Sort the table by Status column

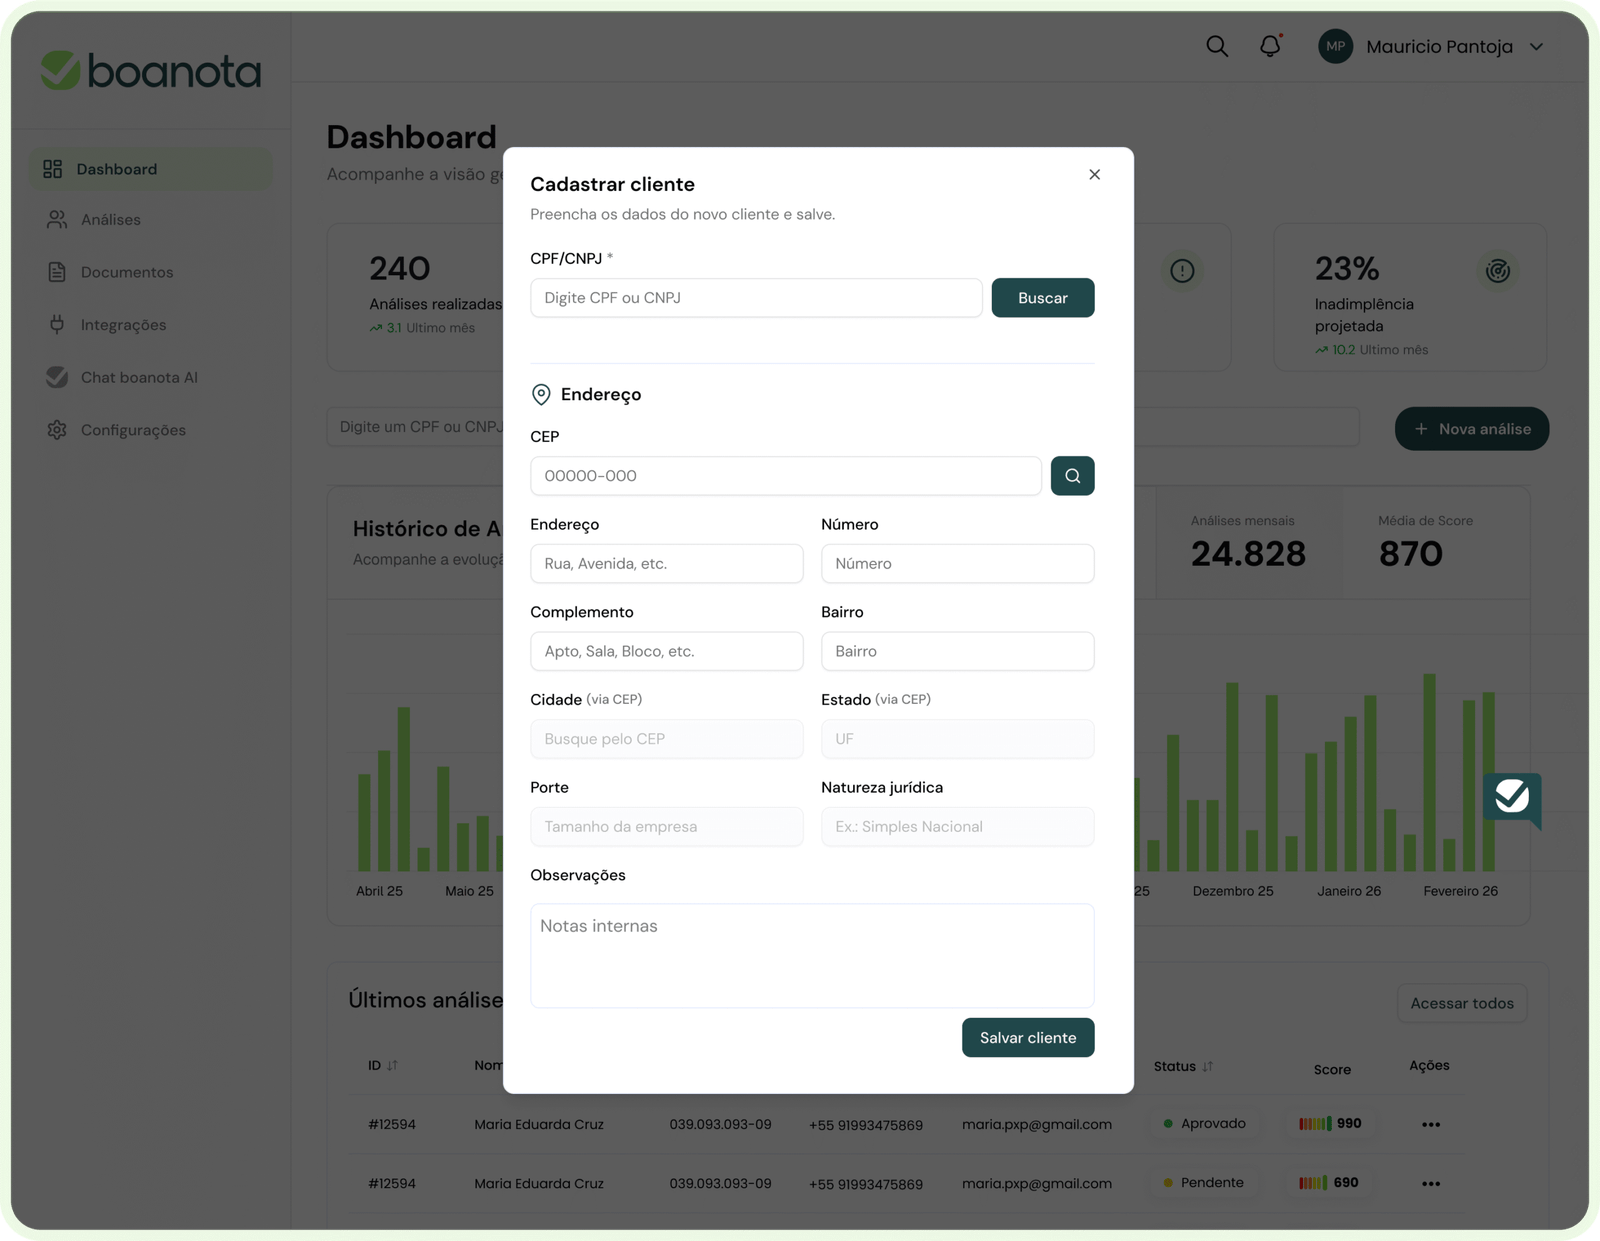[1207, 1067]
